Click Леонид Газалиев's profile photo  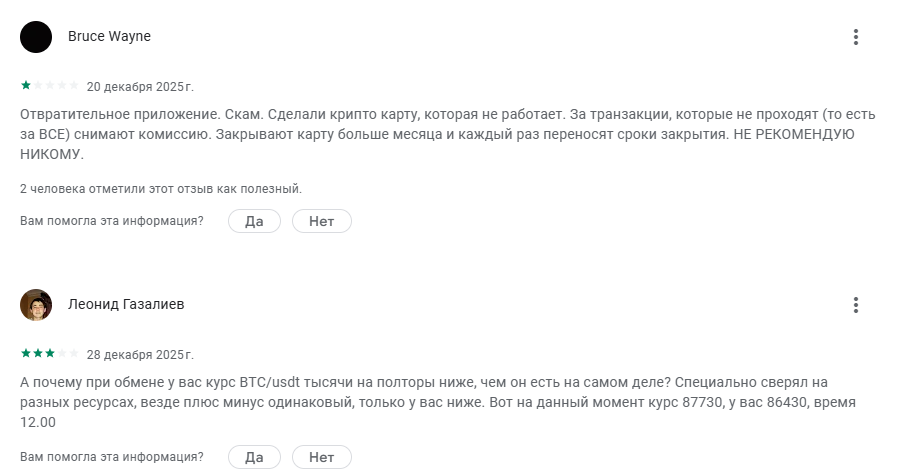tap(36, 305)
